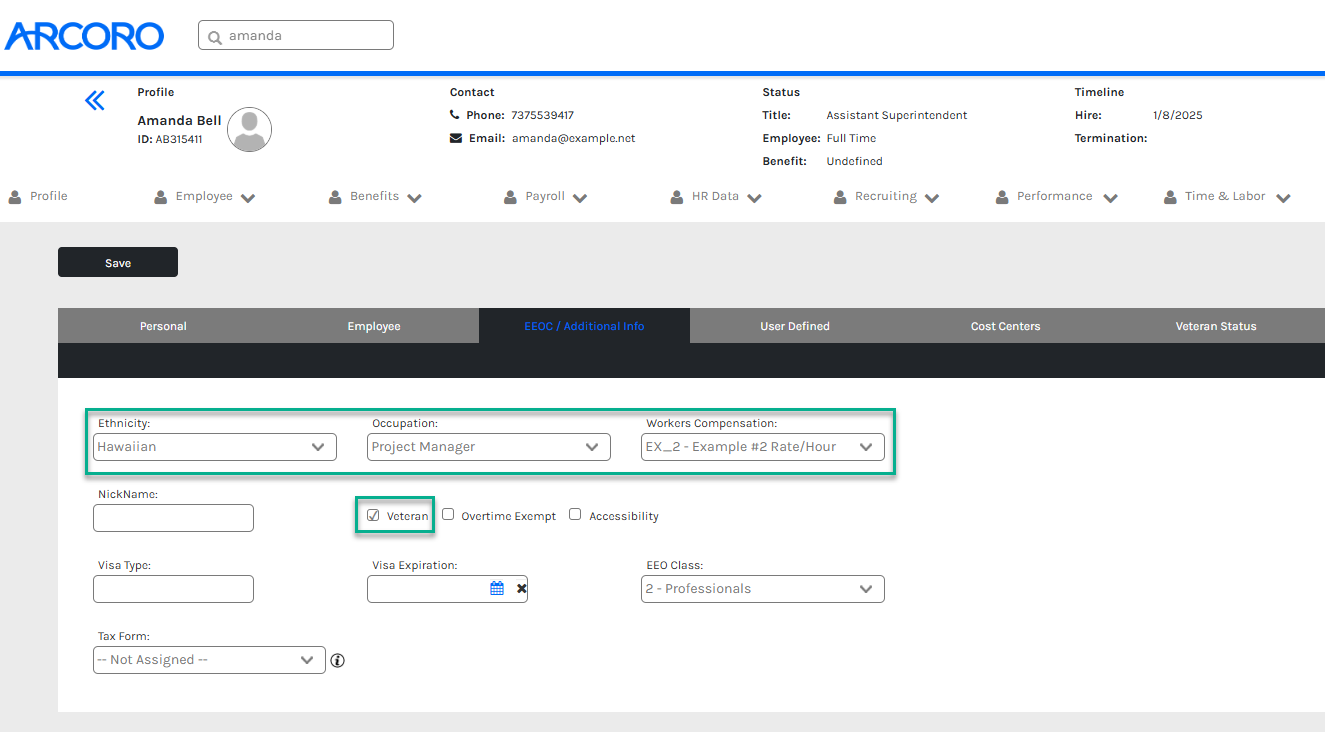Select the EEOC / Additional Info tab
The height and width of the screenshot is (732, 1325).
tap(584, 326)
